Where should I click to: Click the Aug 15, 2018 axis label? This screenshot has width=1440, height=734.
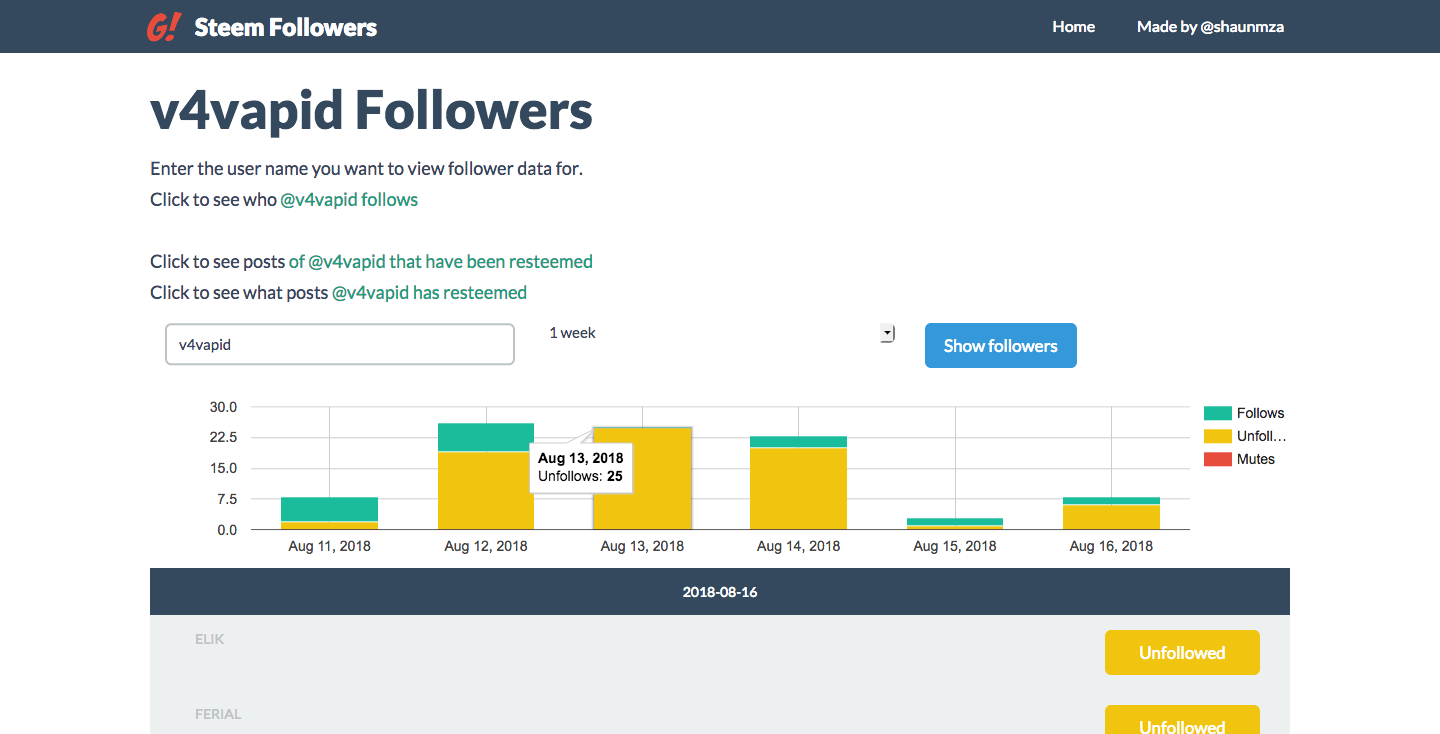[955, 546]
